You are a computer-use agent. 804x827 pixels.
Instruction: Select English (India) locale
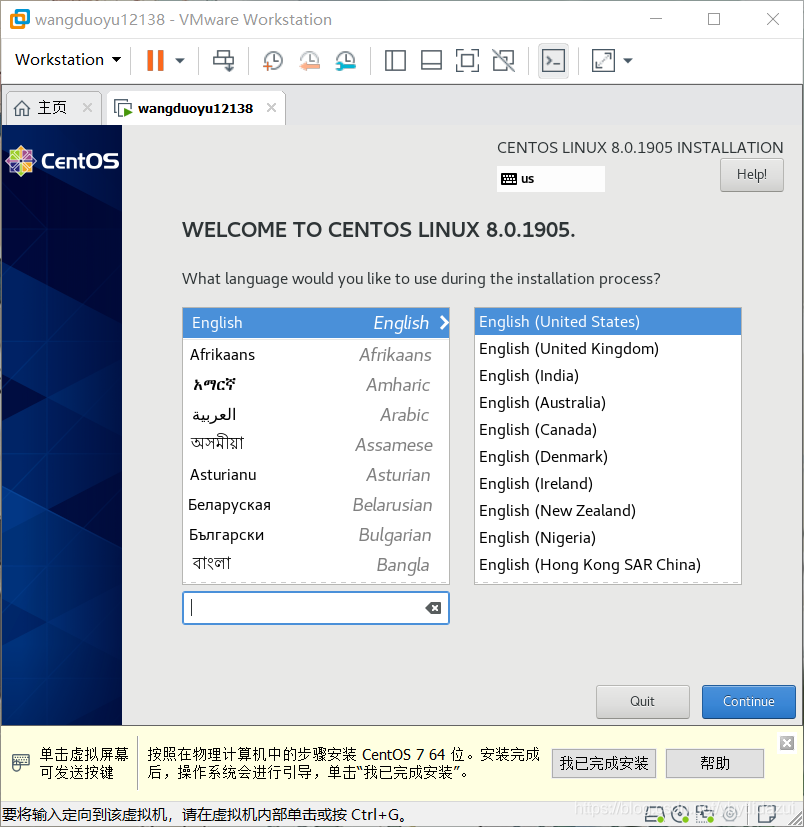click(x=608, y=376)
